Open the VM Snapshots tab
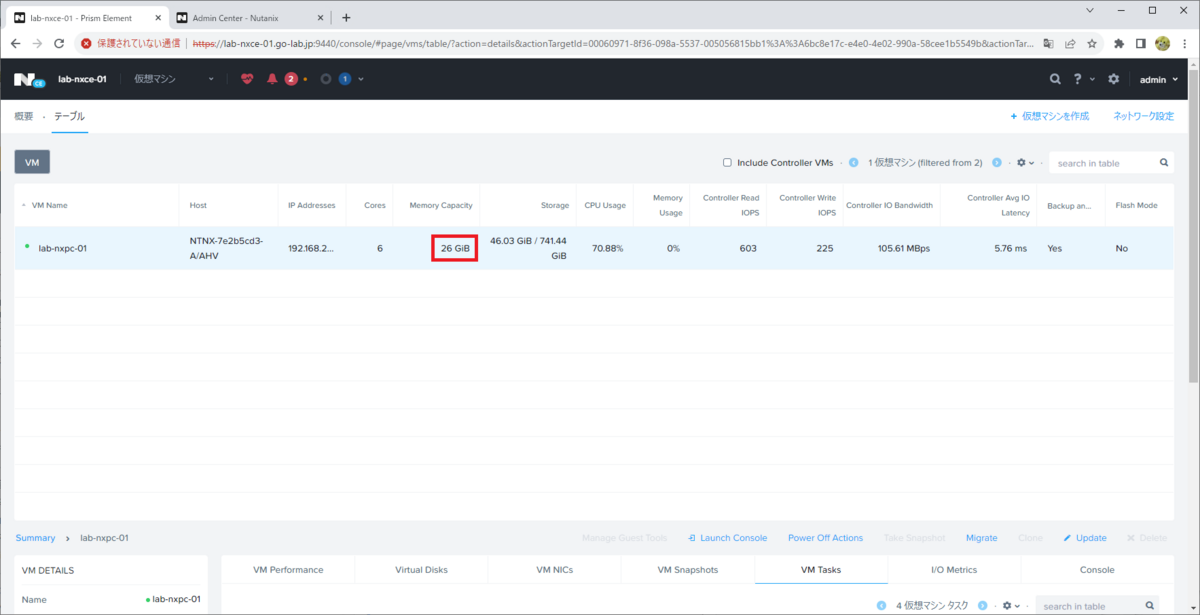The height and width of the screenshot is (615, 1200). click(688, 569)
